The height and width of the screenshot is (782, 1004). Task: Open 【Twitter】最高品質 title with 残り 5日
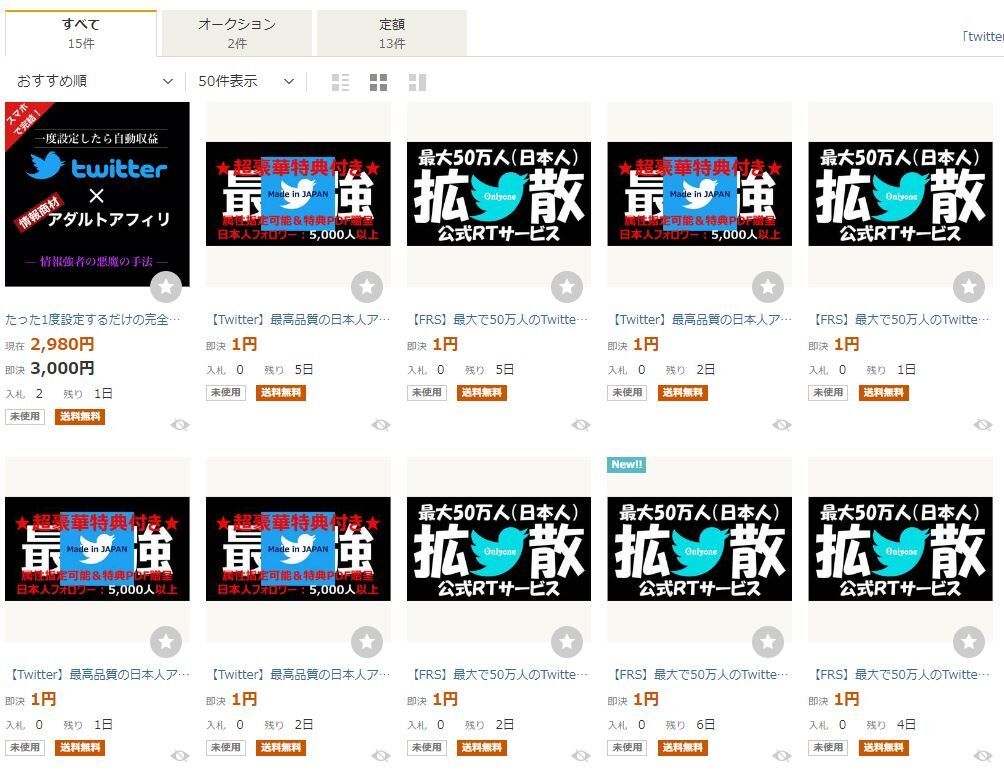(x=298, y=319)
